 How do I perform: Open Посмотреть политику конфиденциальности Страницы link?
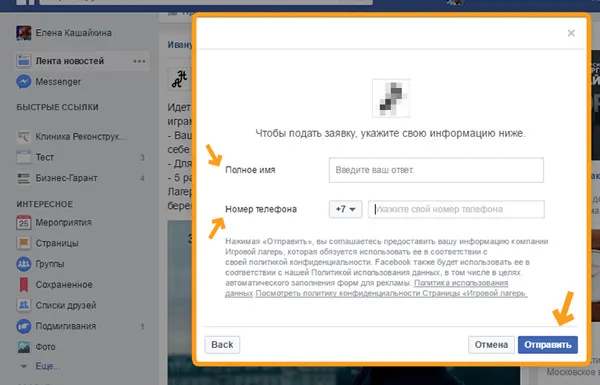click(391, 294)
